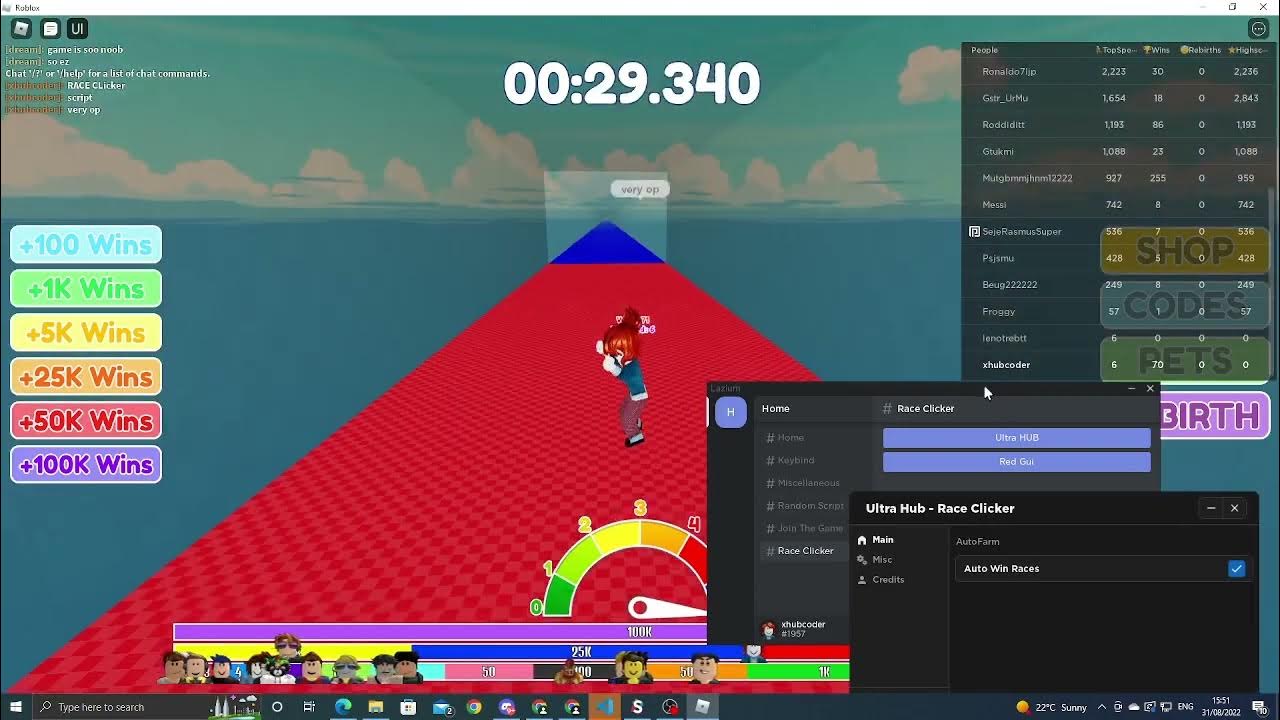Open Task View on the taskbar

tap(309, 707)
